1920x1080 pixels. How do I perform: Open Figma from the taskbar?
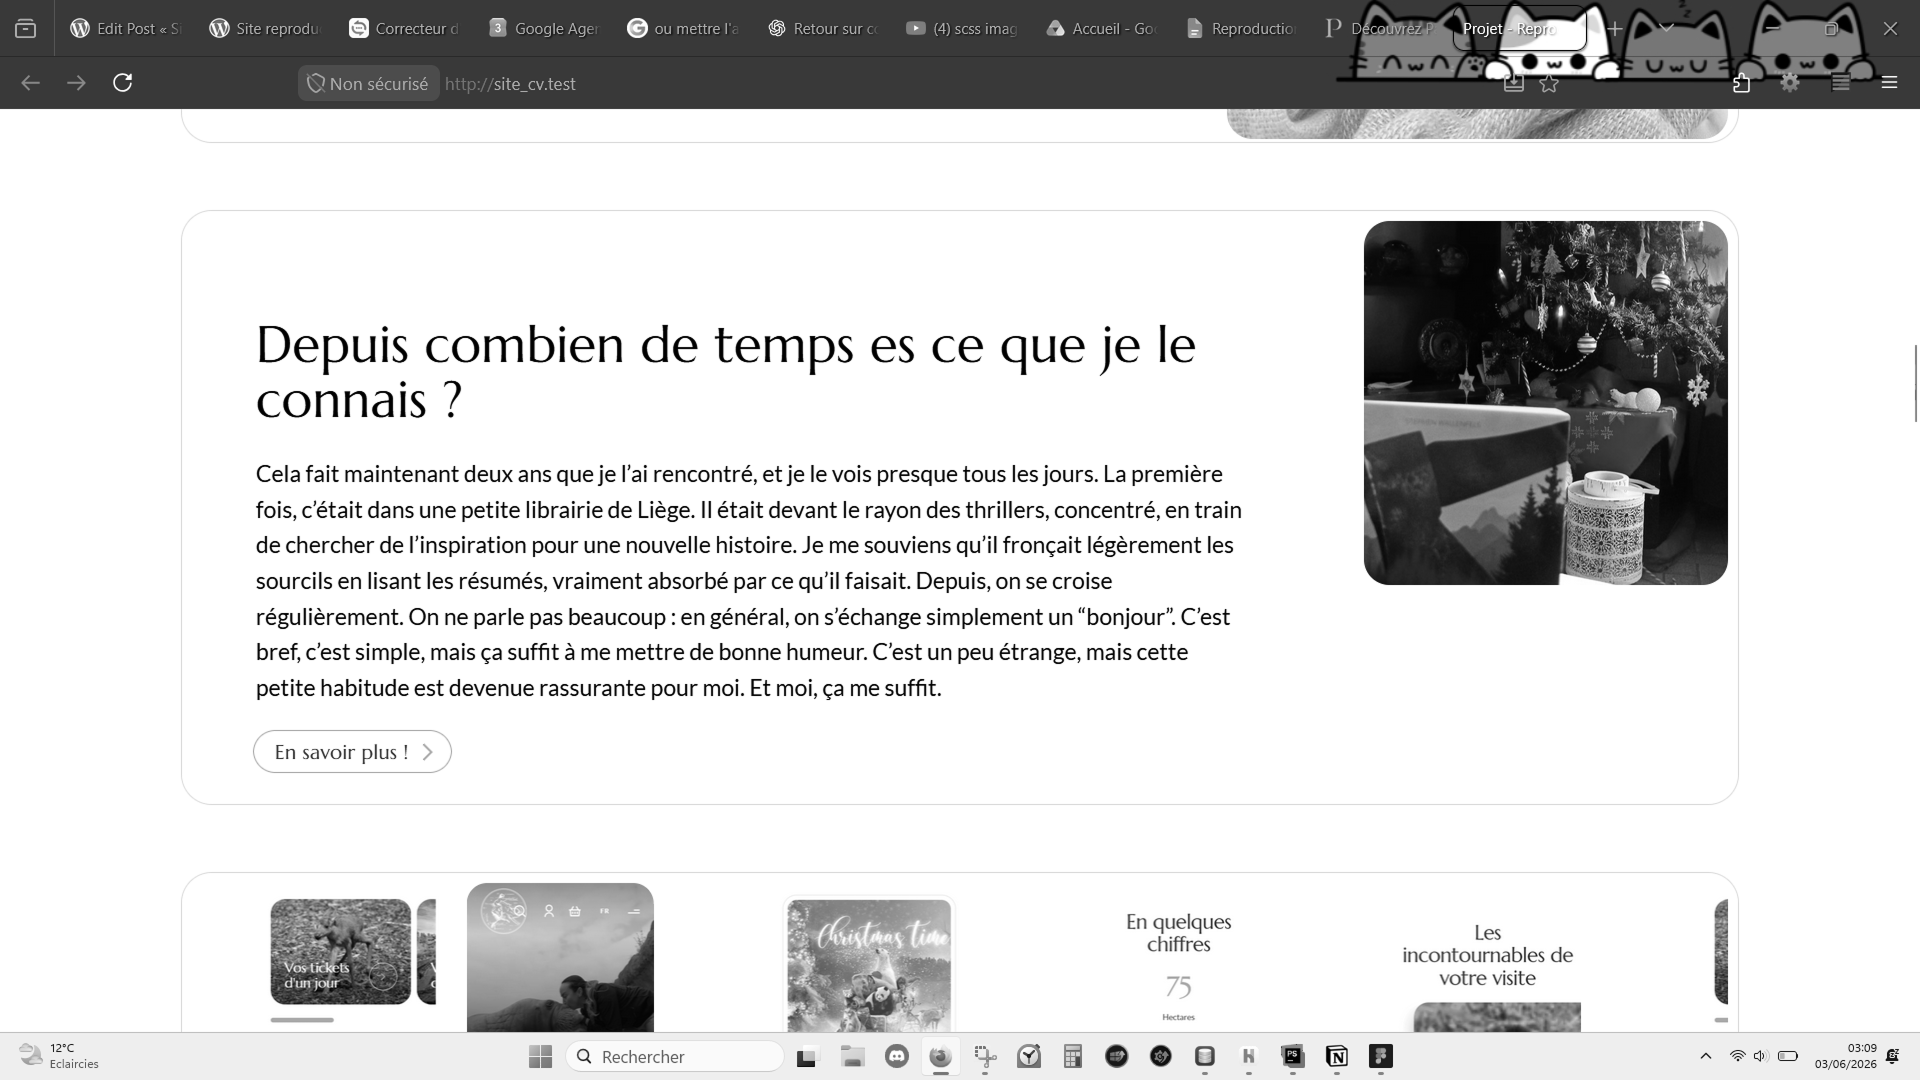pos(1381,1057)
